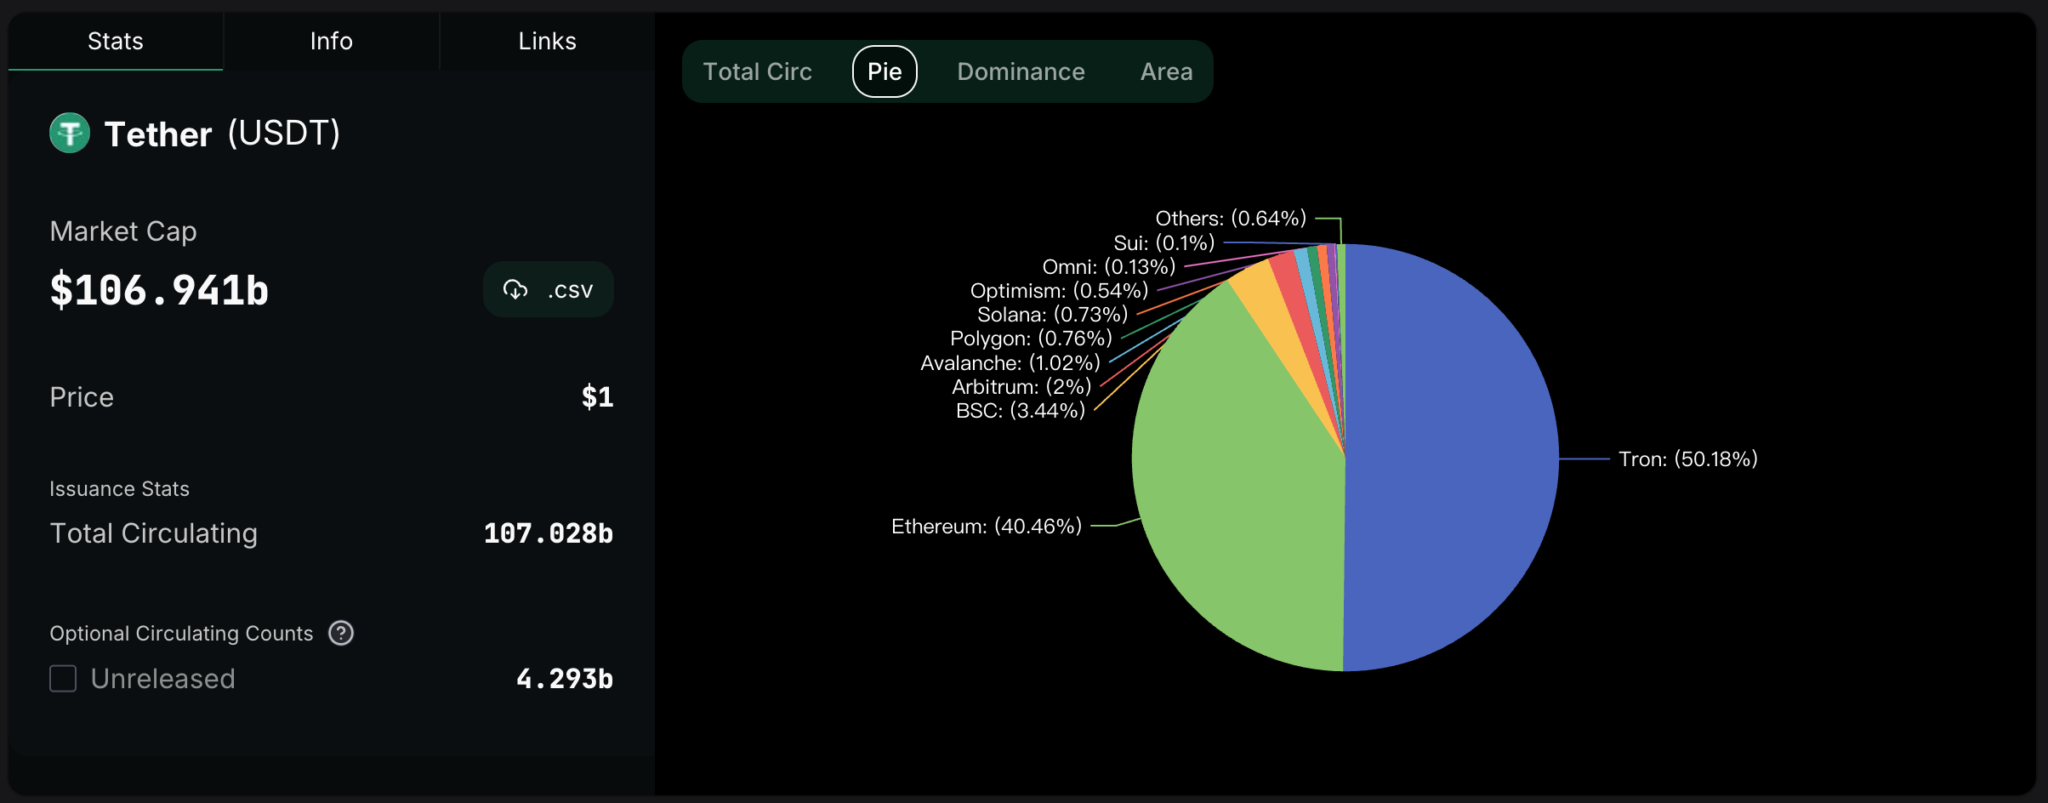
Task: Switch chart to Dominance view
Action: (x=1021, y=72)
